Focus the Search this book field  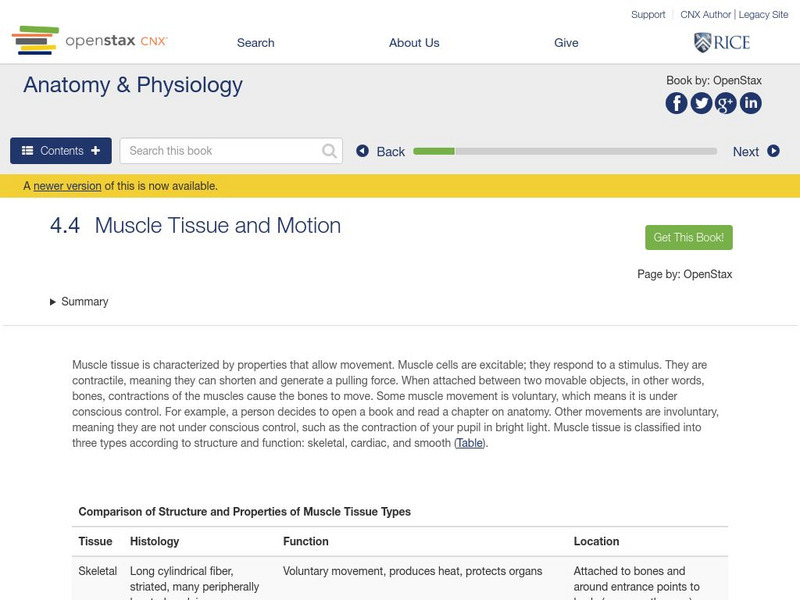point(220,151)
